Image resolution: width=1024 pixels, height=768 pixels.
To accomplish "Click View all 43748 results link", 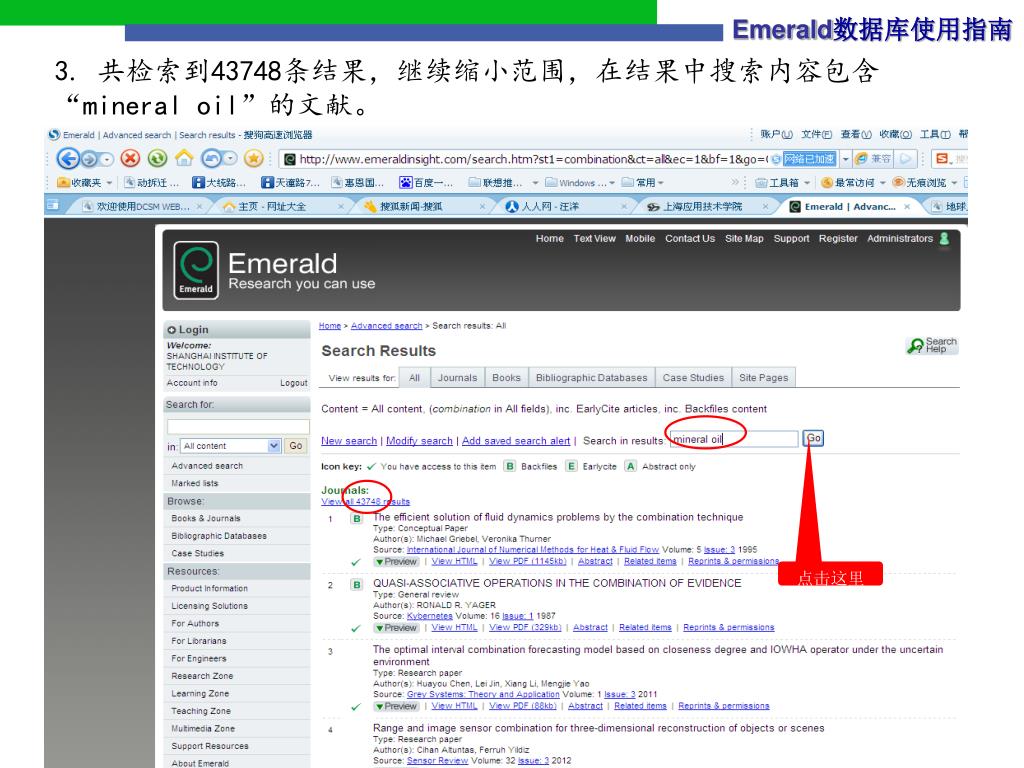I will 366,502.
